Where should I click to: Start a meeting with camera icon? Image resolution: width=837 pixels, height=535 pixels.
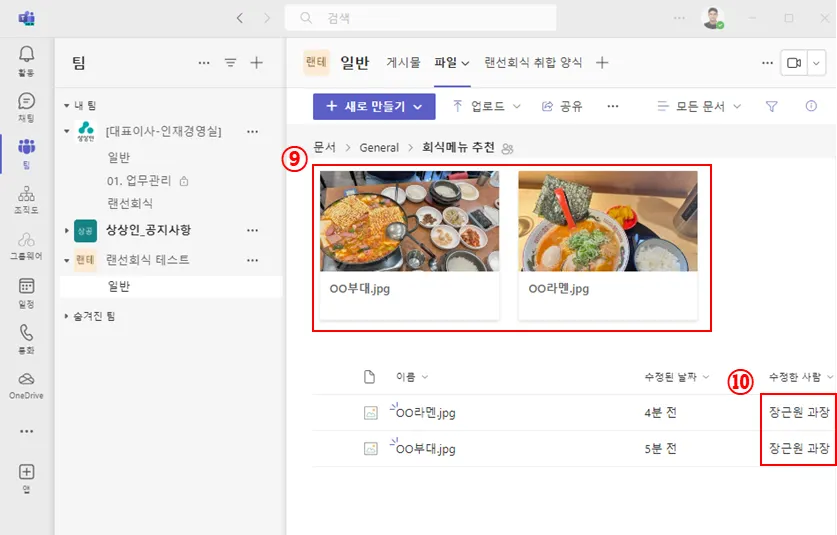click(794, 63)
